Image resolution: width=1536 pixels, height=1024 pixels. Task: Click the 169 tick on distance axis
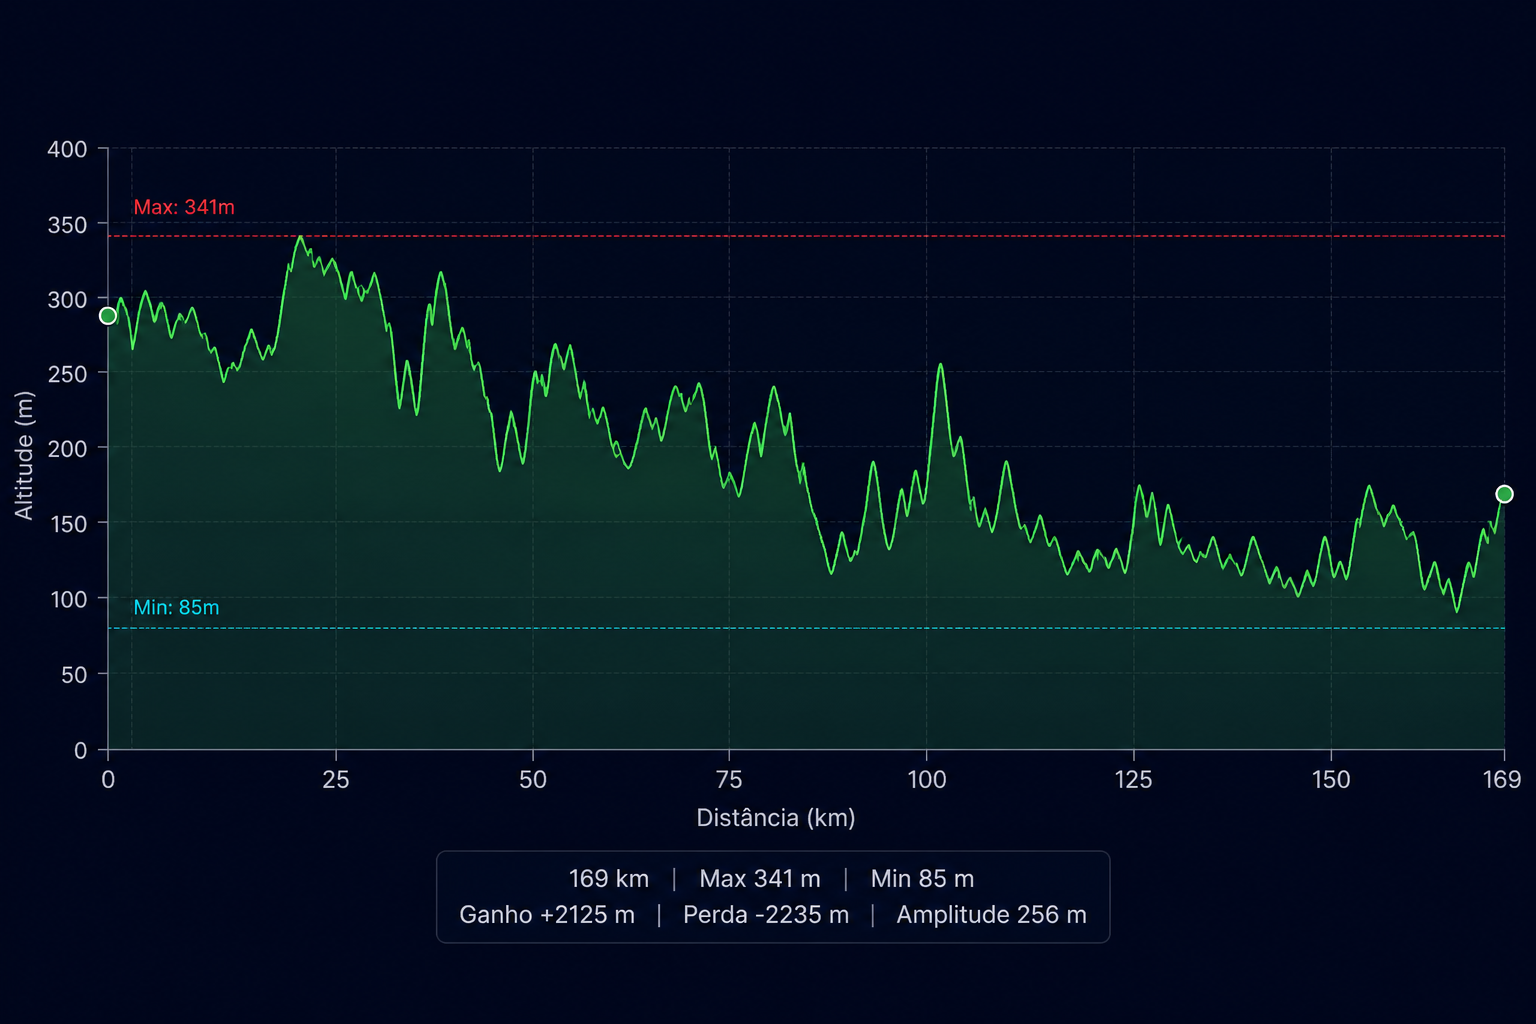[x=1502, y=780]
